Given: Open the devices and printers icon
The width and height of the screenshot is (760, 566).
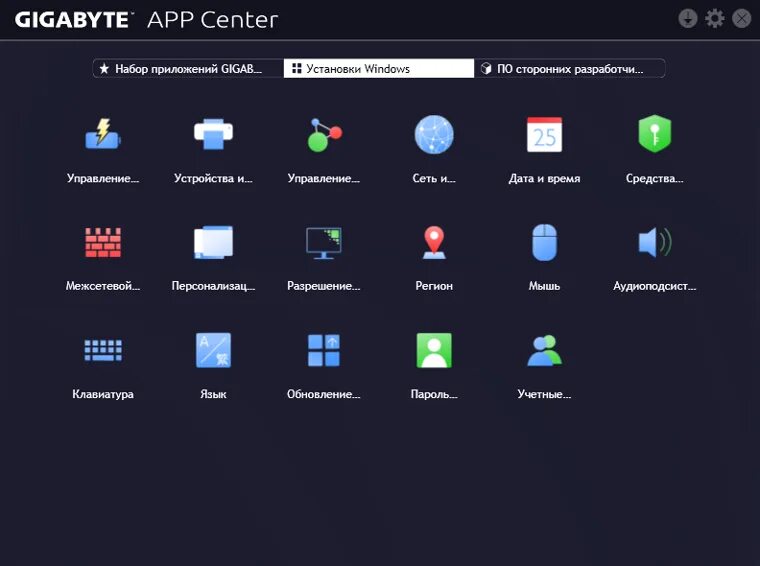Looking at the screenshot, I should click(213, 134).
